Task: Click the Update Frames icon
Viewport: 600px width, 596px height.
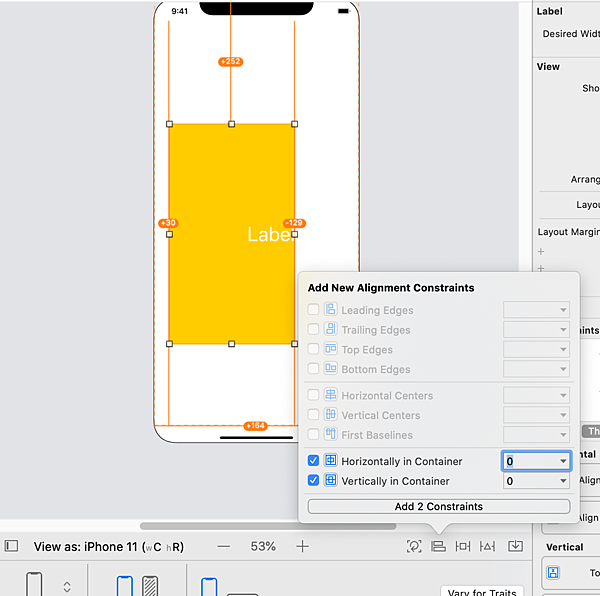Action: tap(413, 546)
